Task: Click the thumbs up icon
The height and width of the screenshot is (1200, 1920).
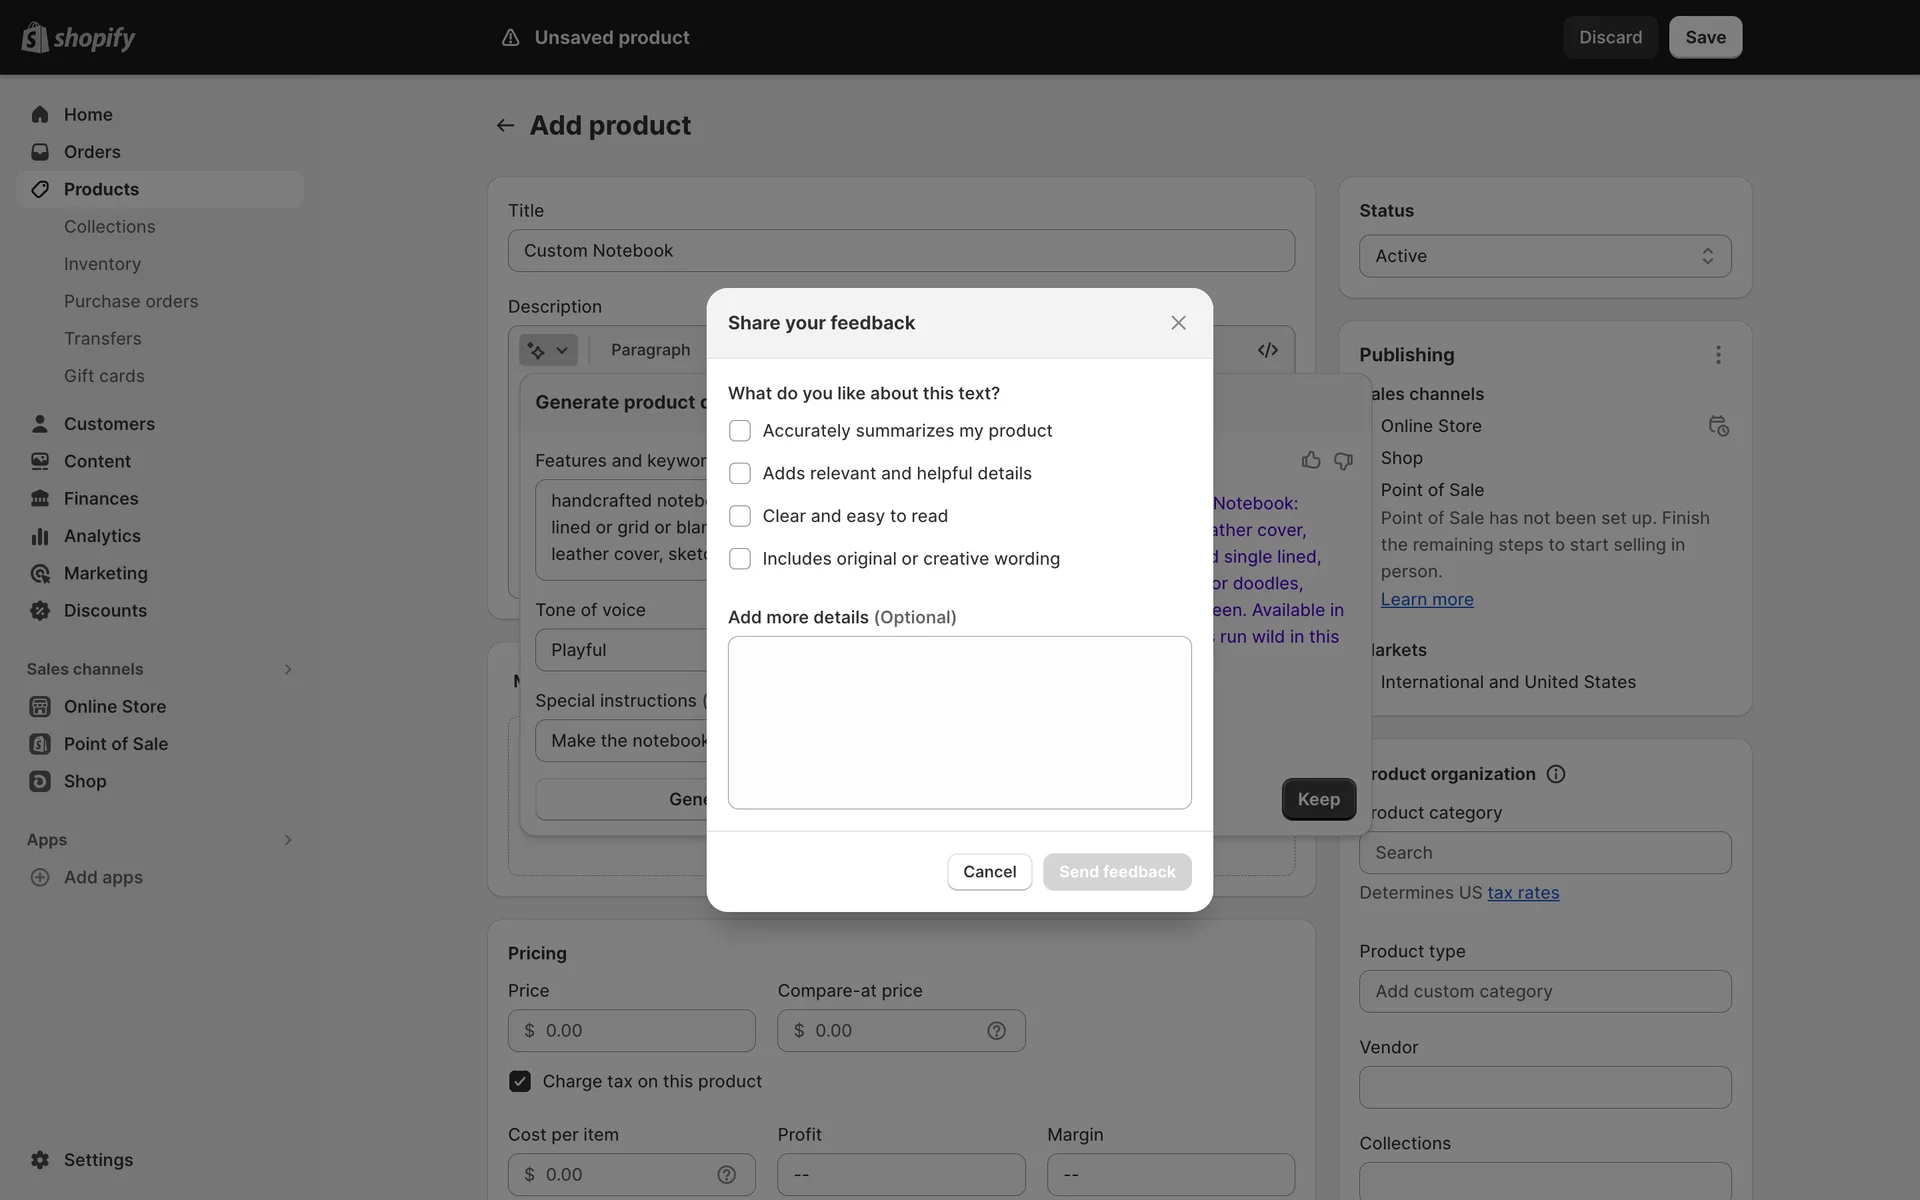Action: 1310,460
